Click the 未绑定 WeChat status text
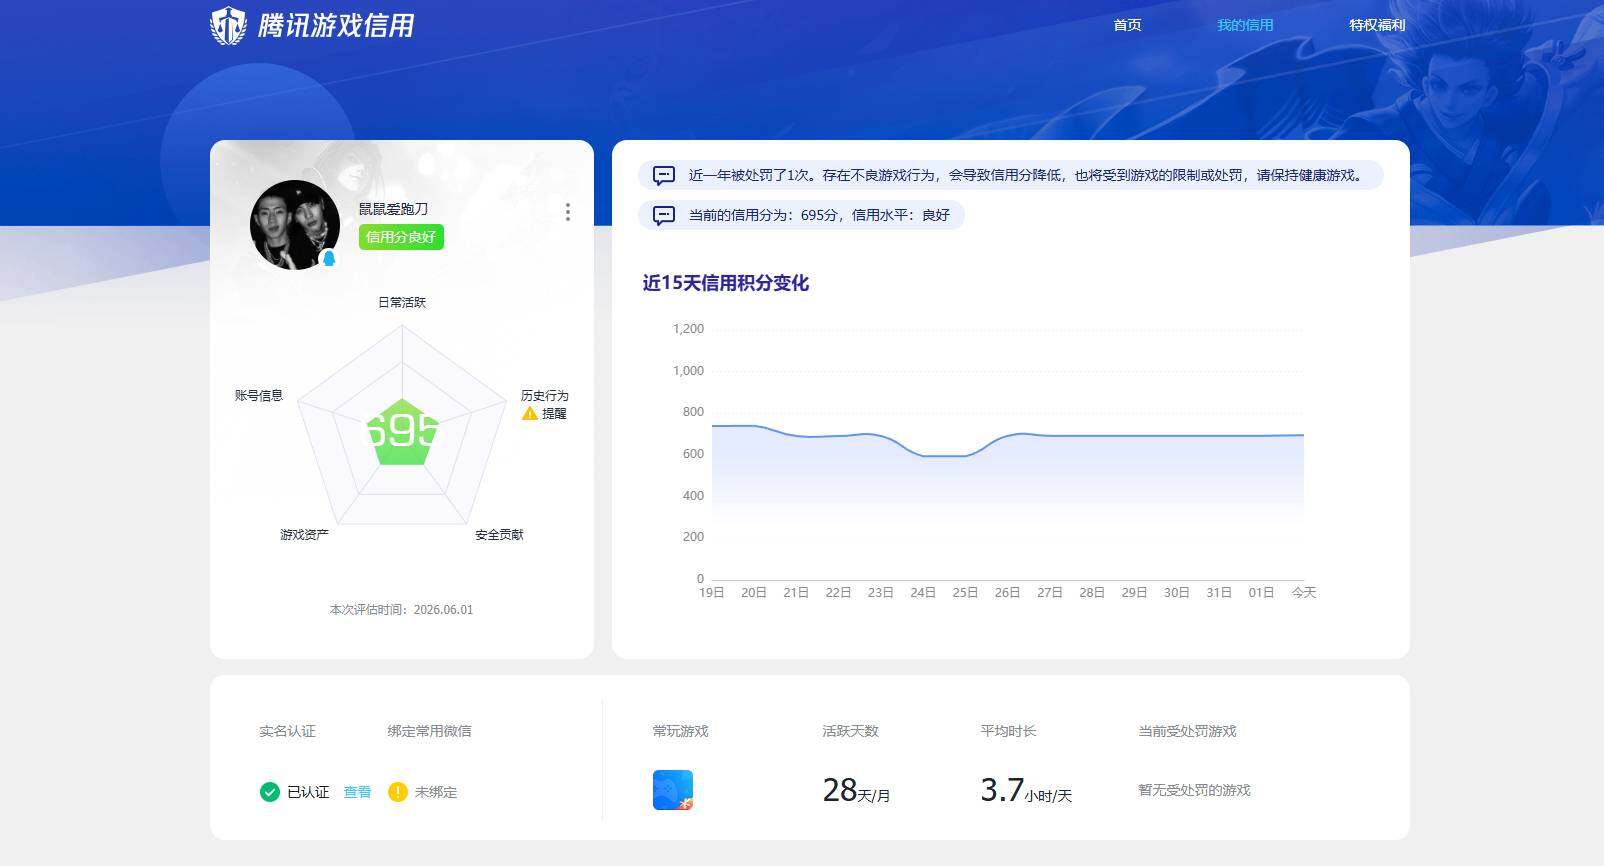 tap(436, 792)
